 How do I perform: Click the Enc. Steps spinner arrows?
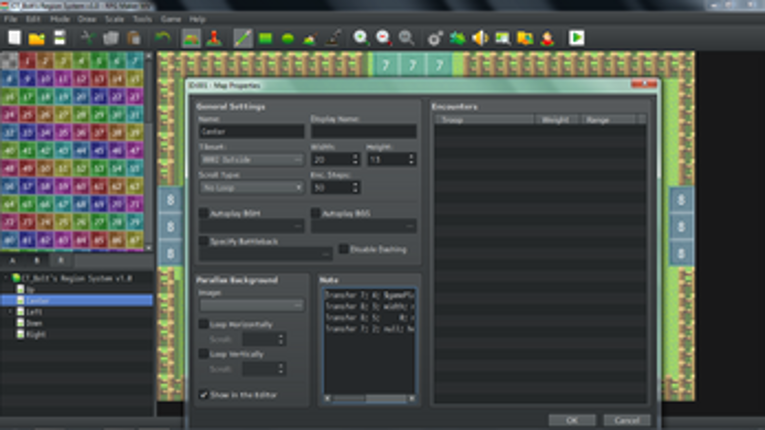tap(355, 187)
